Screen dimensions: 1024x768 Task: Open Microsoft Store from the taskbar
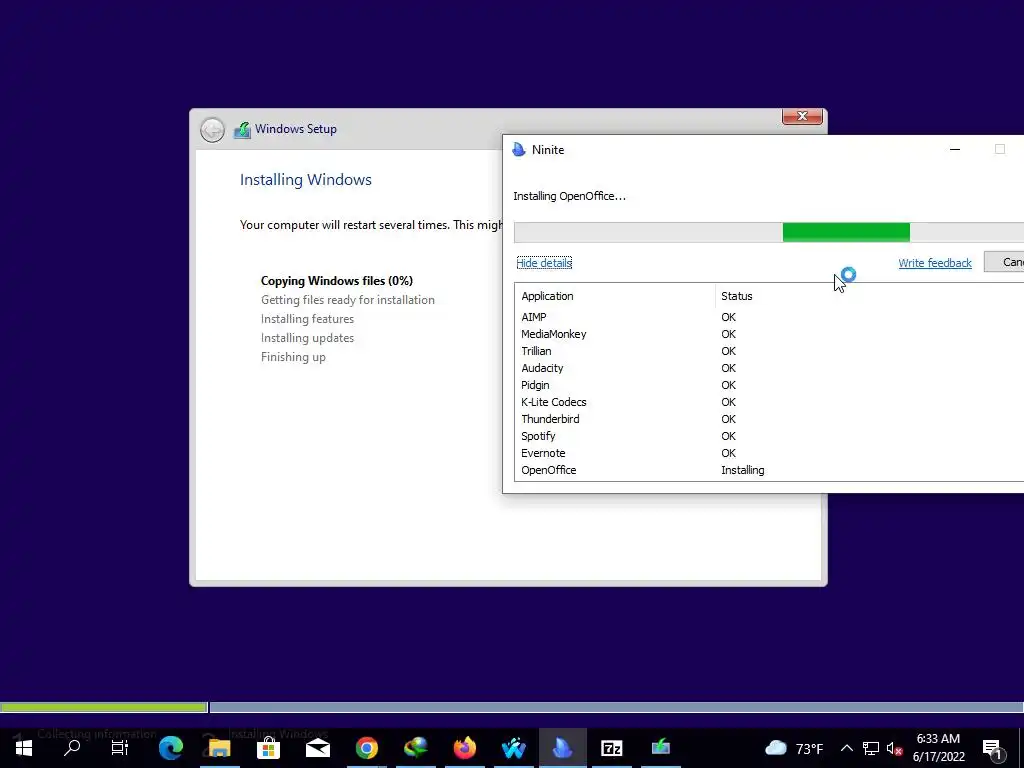pos(268,748)
